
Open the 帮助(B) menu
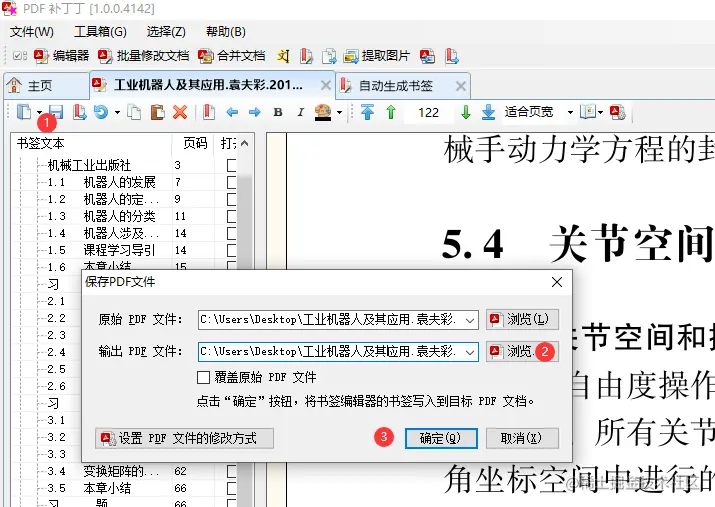[226, 31]
